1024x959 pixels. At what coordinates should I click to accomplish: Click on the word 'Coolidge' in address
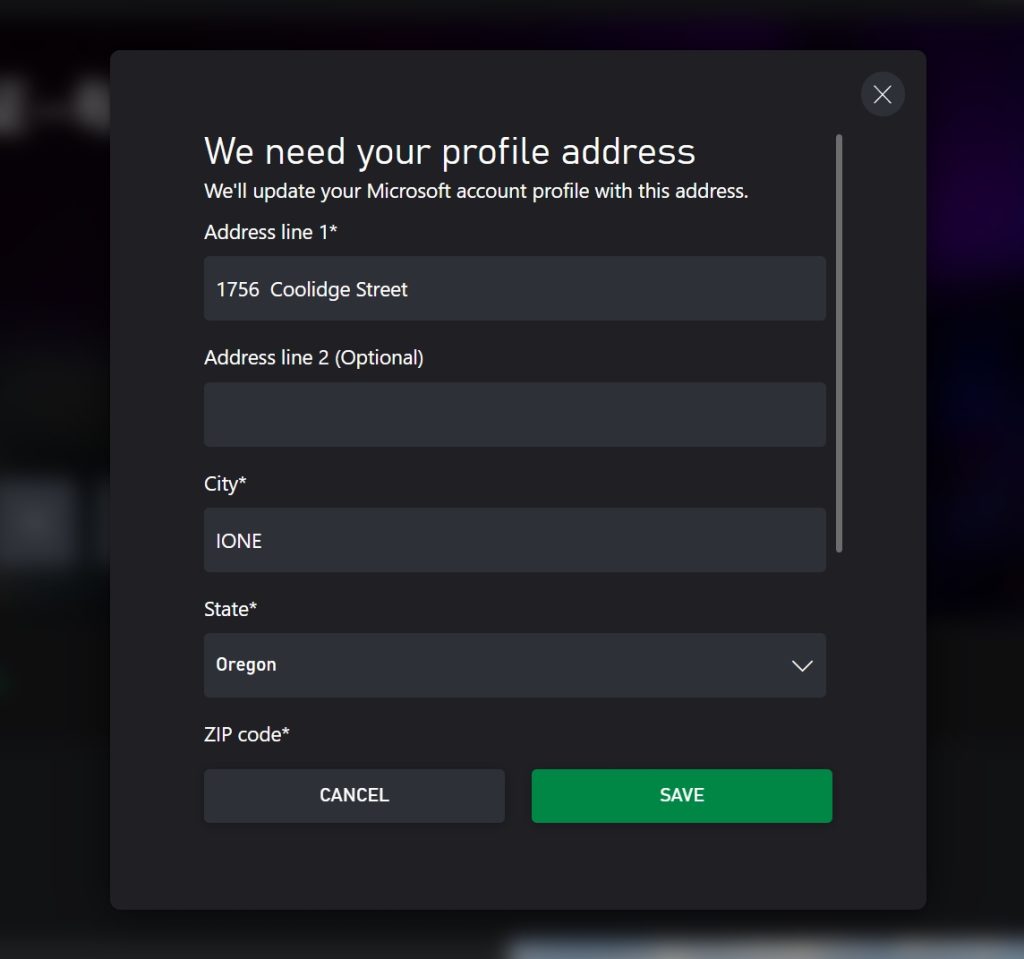tap(310, 290)
